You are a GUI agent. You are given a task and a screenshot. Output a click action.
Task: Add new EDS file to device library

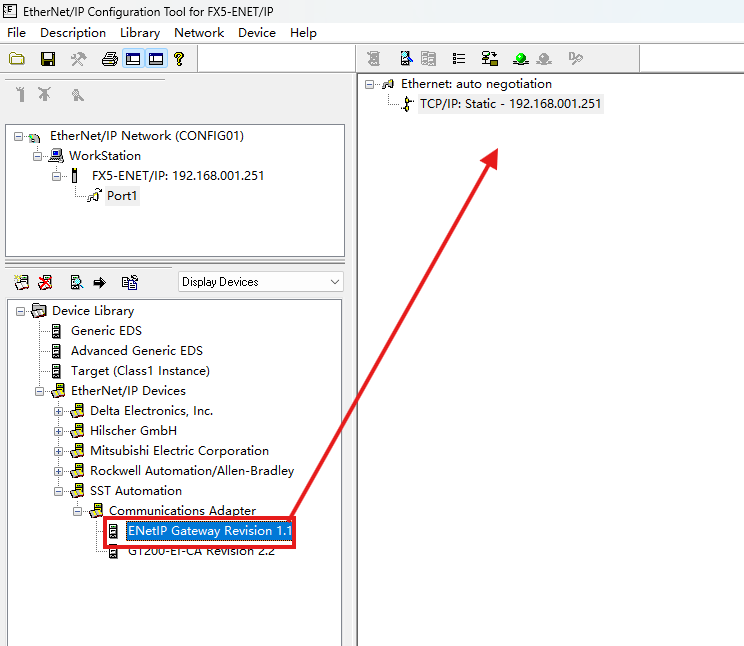pos(21,282)
